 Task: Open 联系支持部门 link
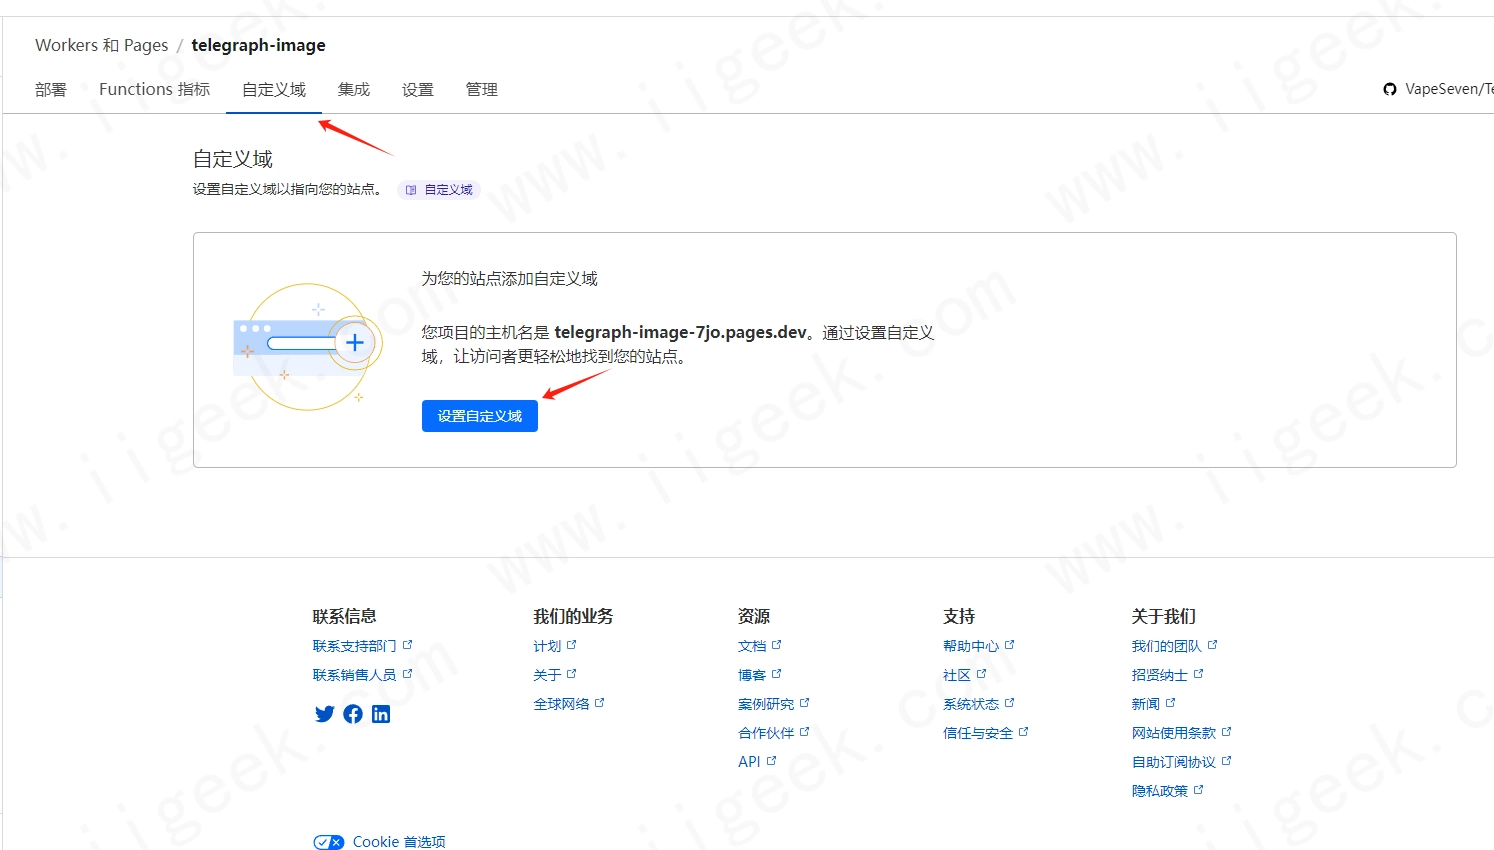363,646
